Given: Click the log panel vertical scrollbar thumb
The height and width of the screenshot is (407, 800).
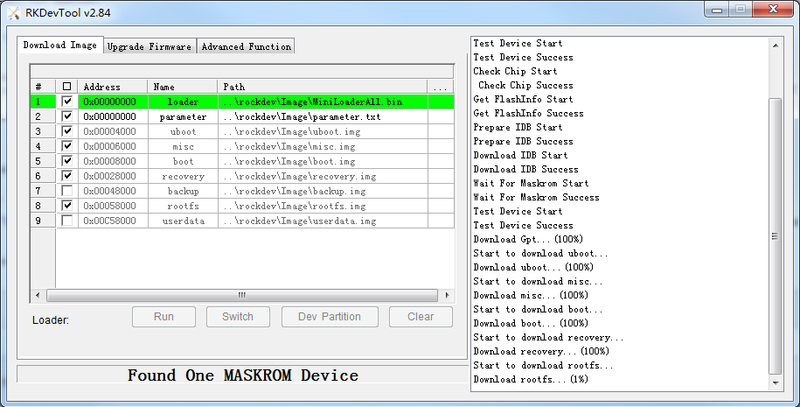Looking at the screenshot, I should pyautogui.click(x=776, y=236).
